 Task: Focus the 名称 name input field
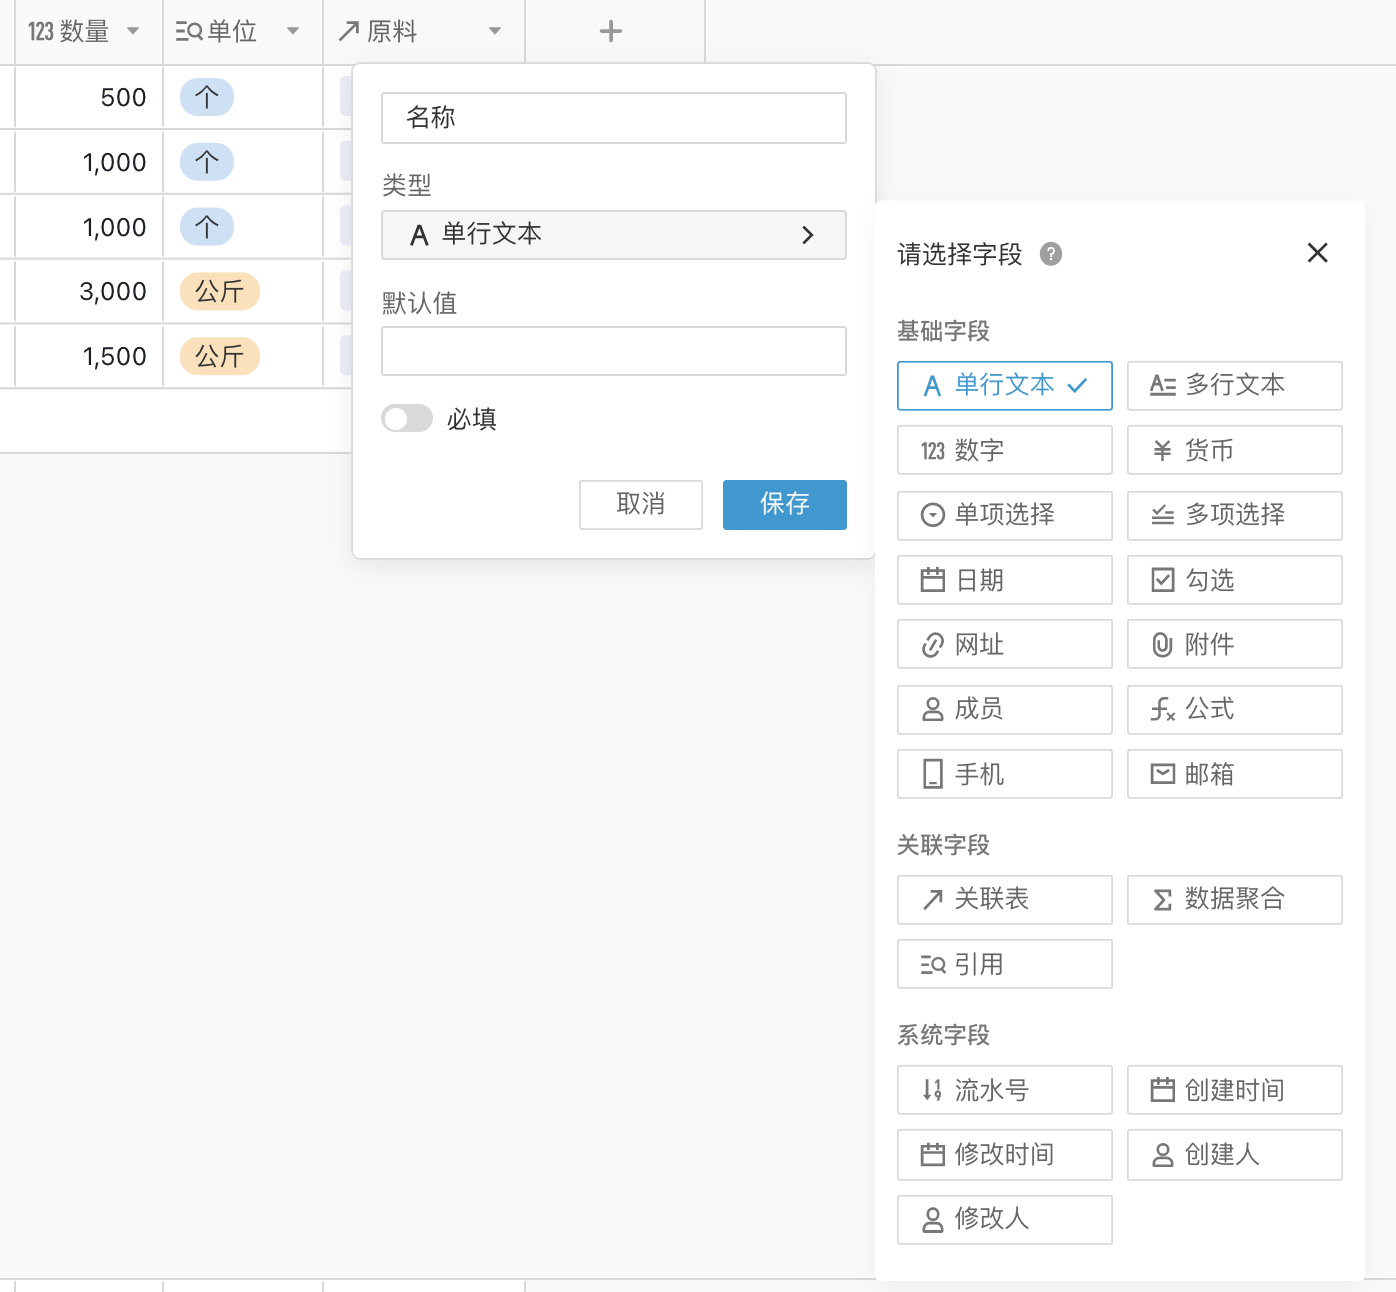tap(614, 118)
